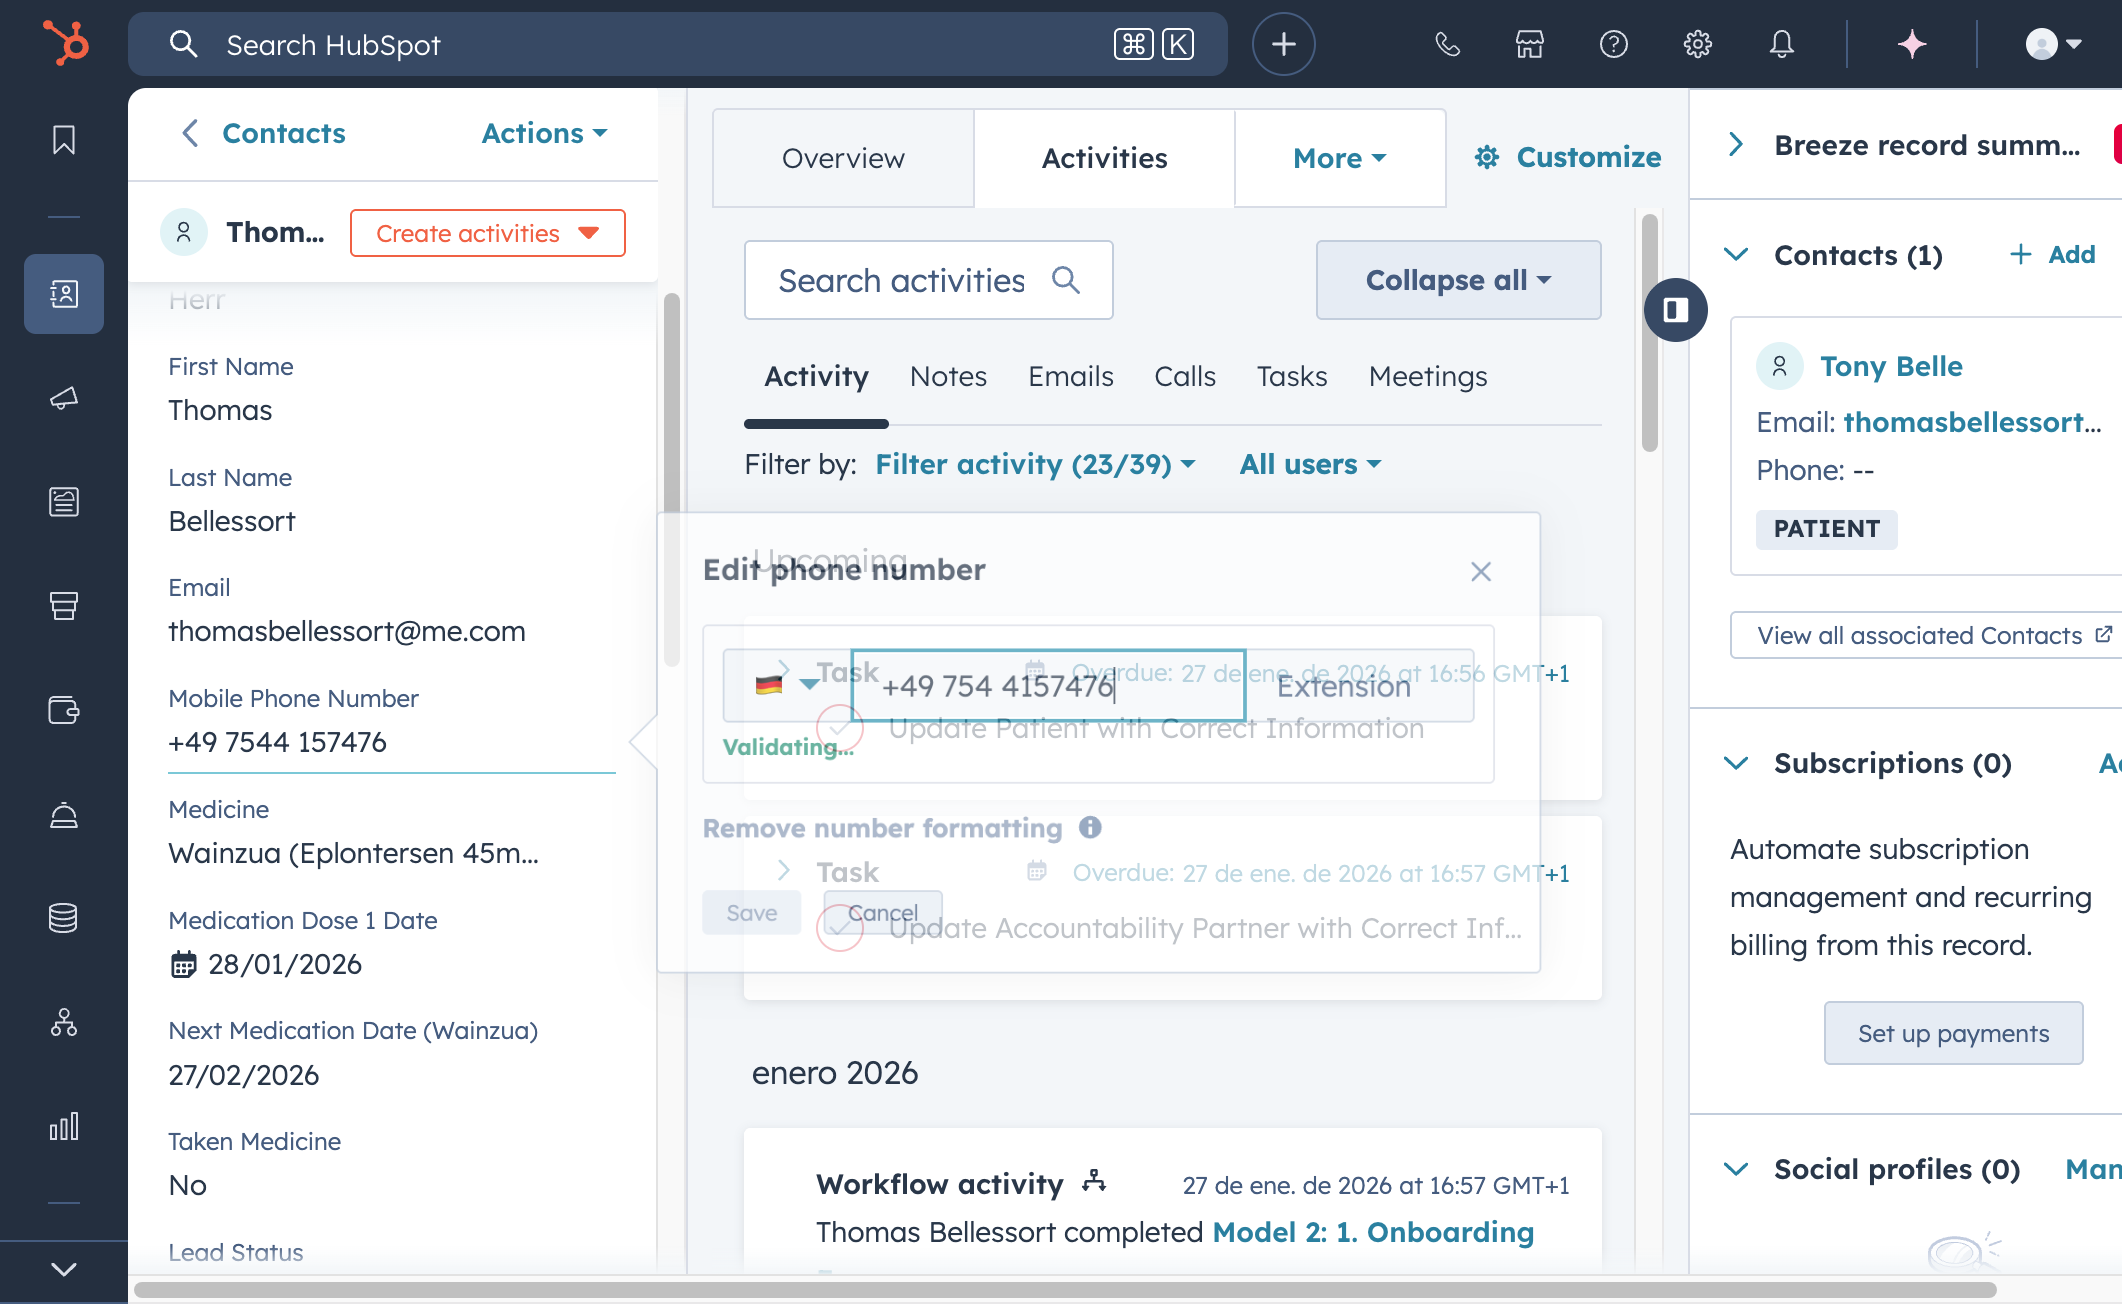Open the Help question mark icon
Image resolution: width=2122 pixels, height=1304 pixels.
coord(1614,44)
